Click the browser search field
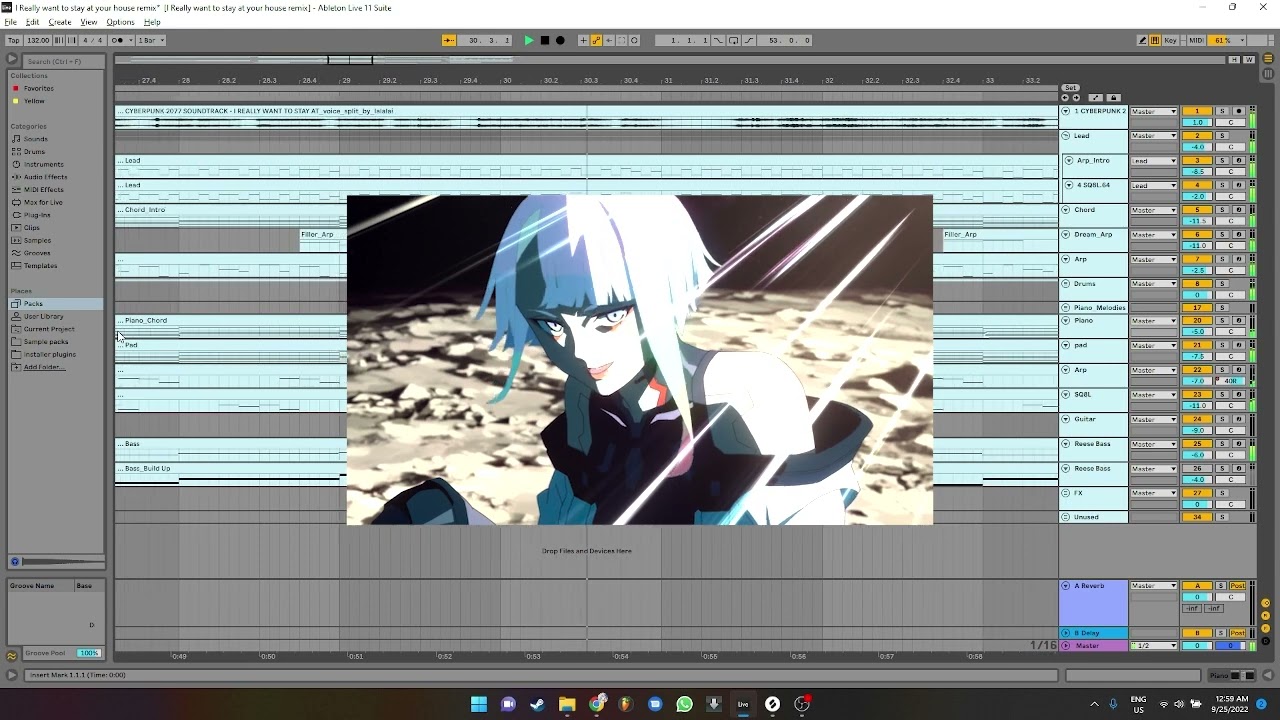This screenshot has height=720, width=1280. tap(62, 61)
